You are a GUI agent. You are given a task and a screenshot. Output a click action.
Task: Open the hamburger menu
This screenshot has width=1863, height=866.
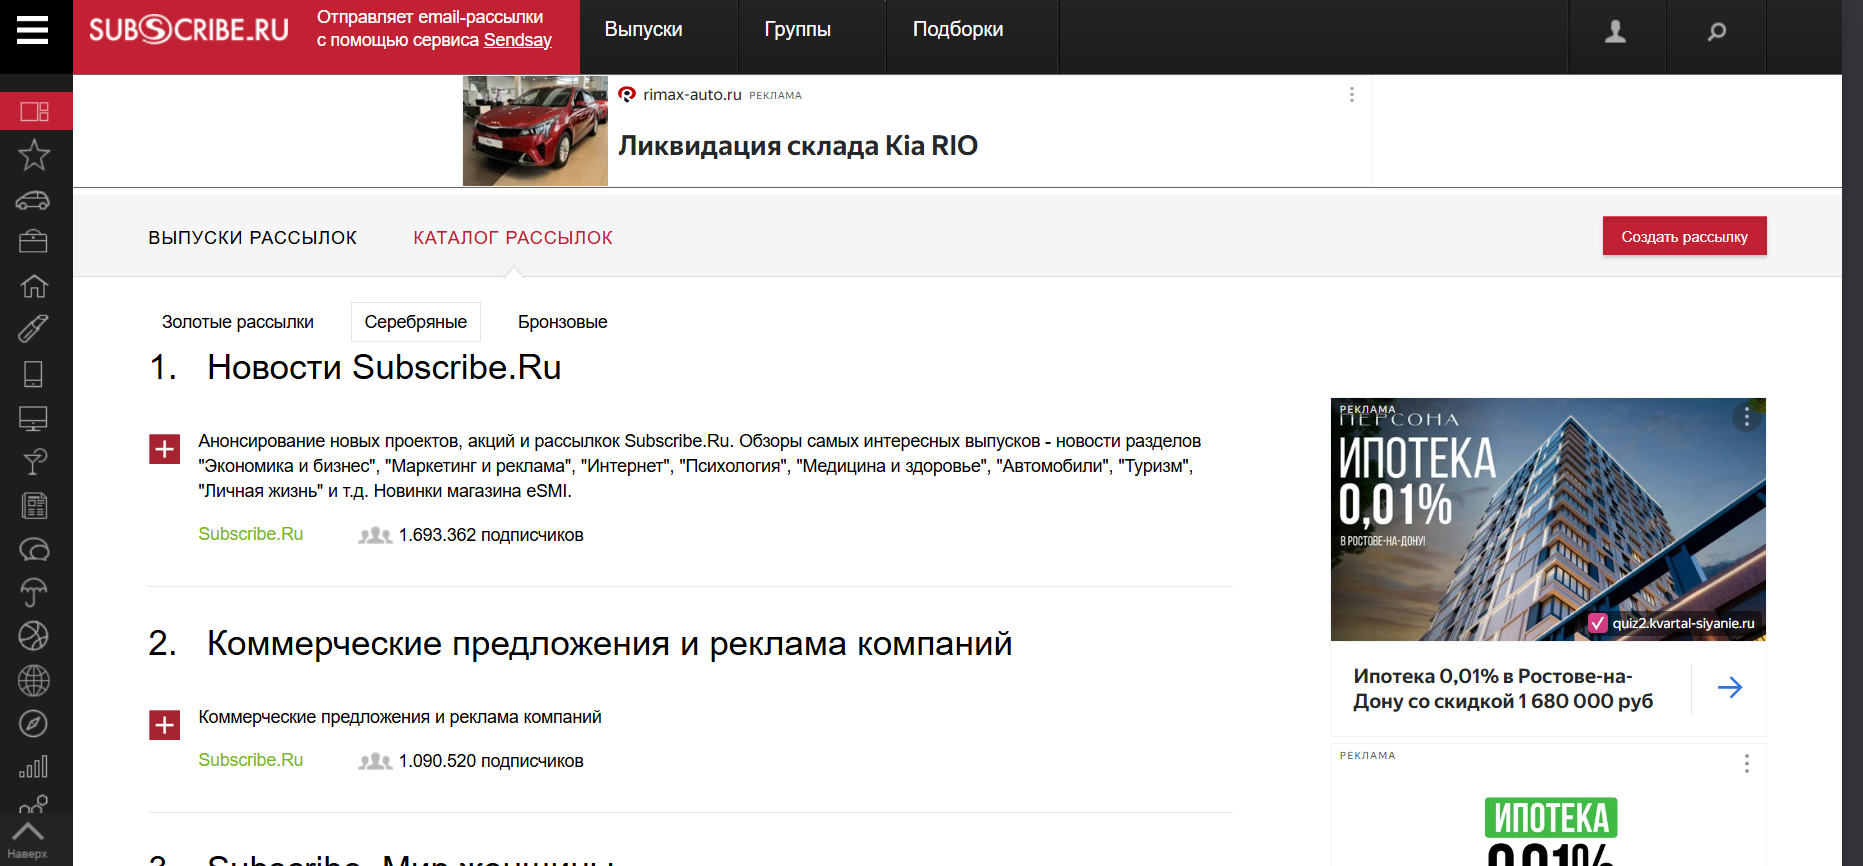coord(32,31)
